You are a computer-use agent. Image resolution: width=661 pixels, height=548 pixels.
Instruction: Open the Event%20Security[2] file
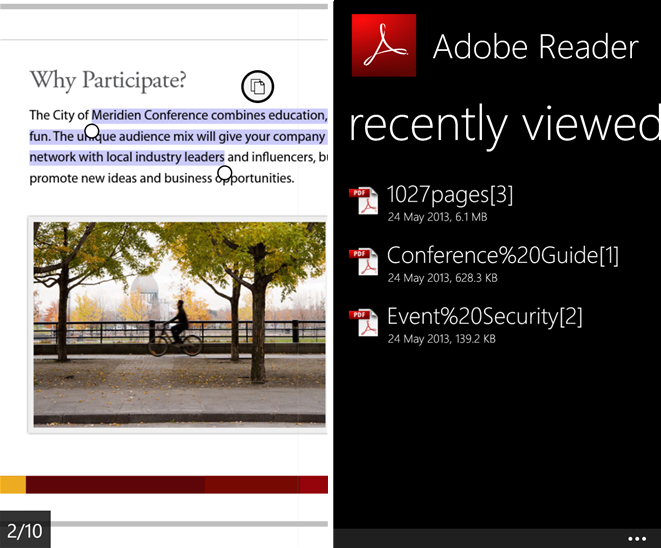click(x=485, y=317)
